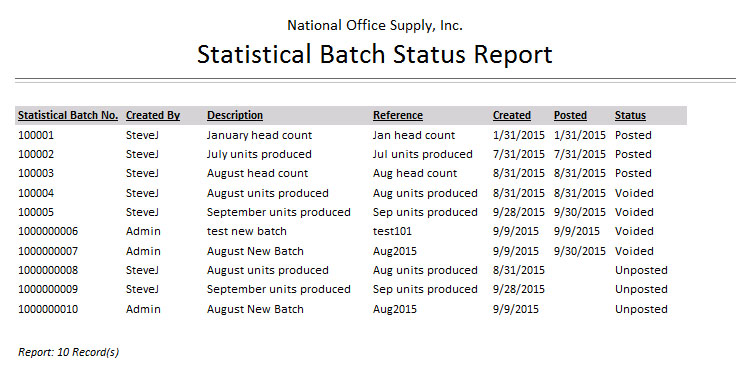Click the Posted column header
Screen dimensions: 751x388
(x=570, y=115)
